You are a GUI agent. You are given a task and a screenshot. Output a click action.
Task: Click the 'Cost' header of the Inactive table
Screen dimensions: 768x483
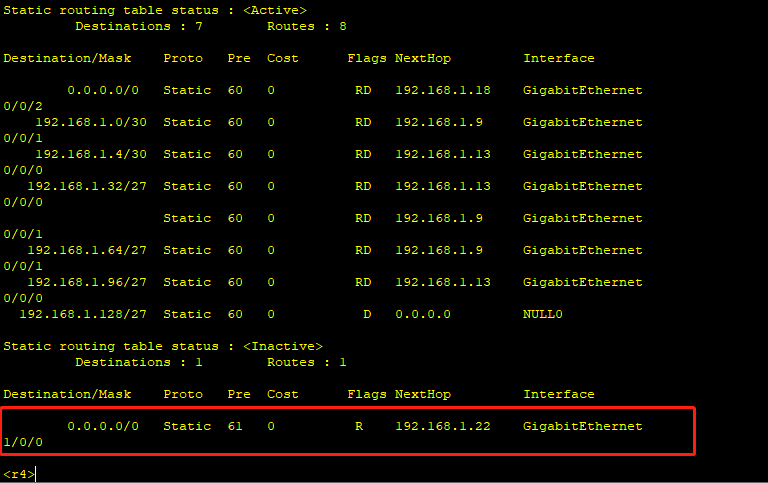pyautogui.click(x=283, y=394)
